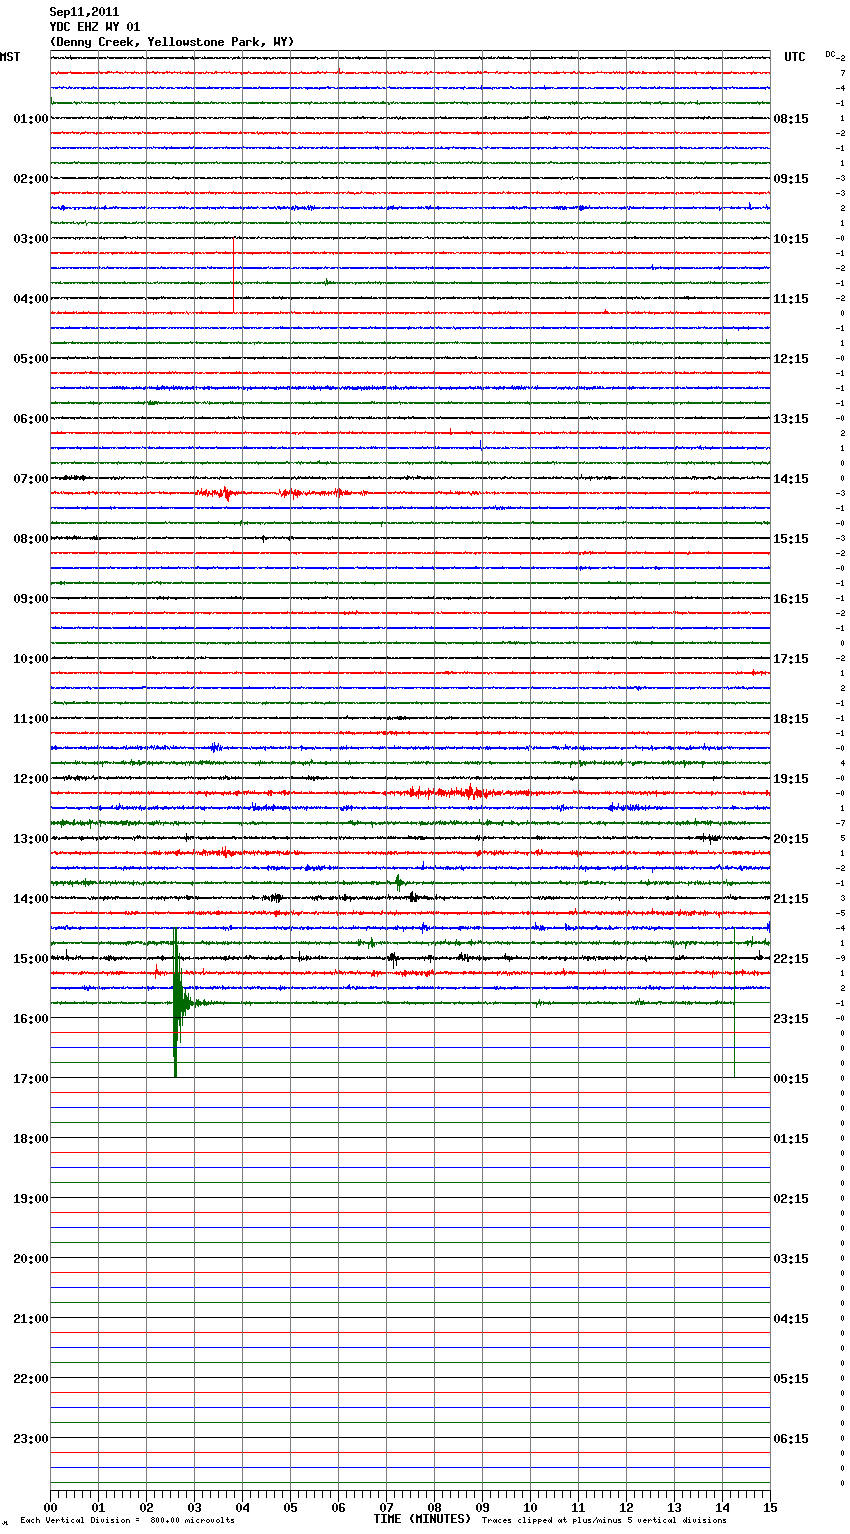Click UTC time label '22:15'

point(791,959)
